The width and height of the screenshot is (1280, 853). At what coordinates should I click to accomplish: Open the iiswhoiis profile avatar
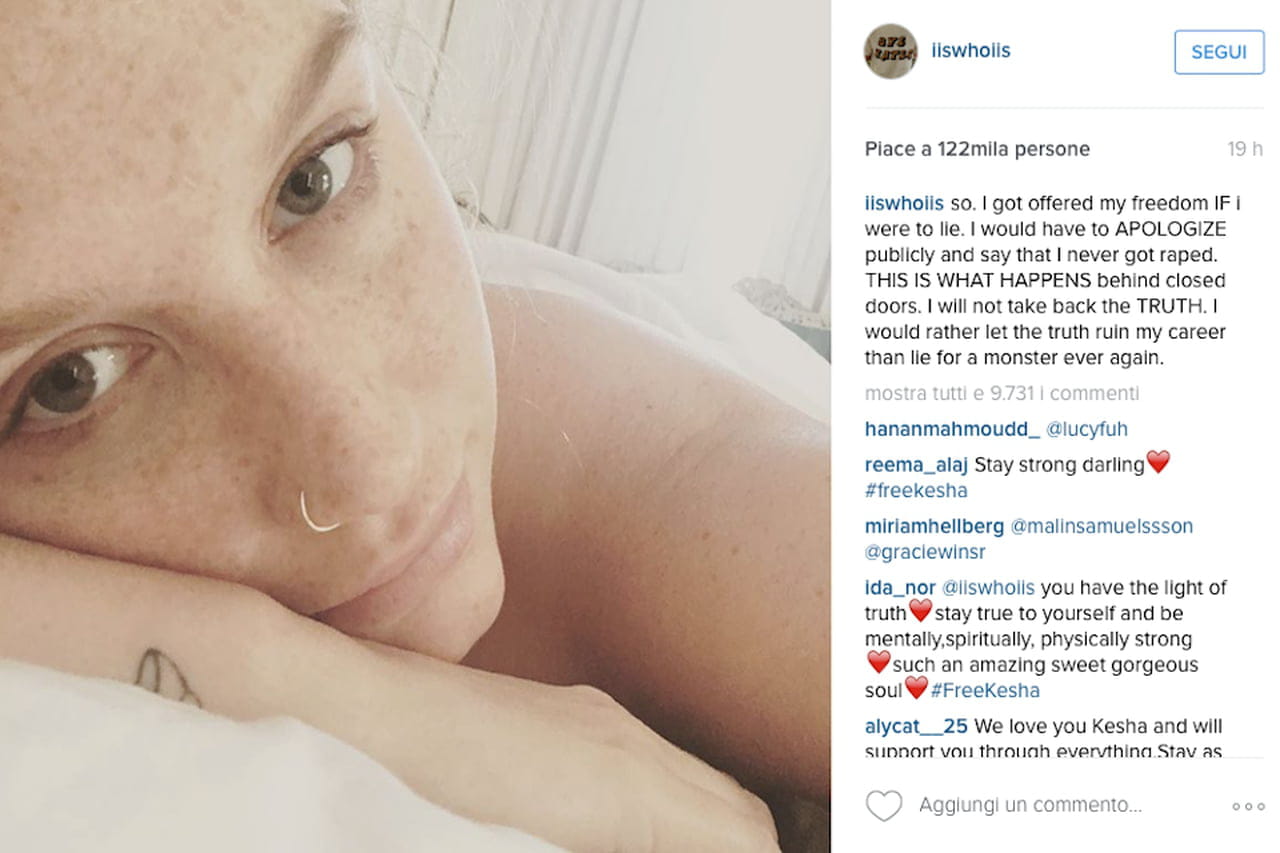[890, 51]
